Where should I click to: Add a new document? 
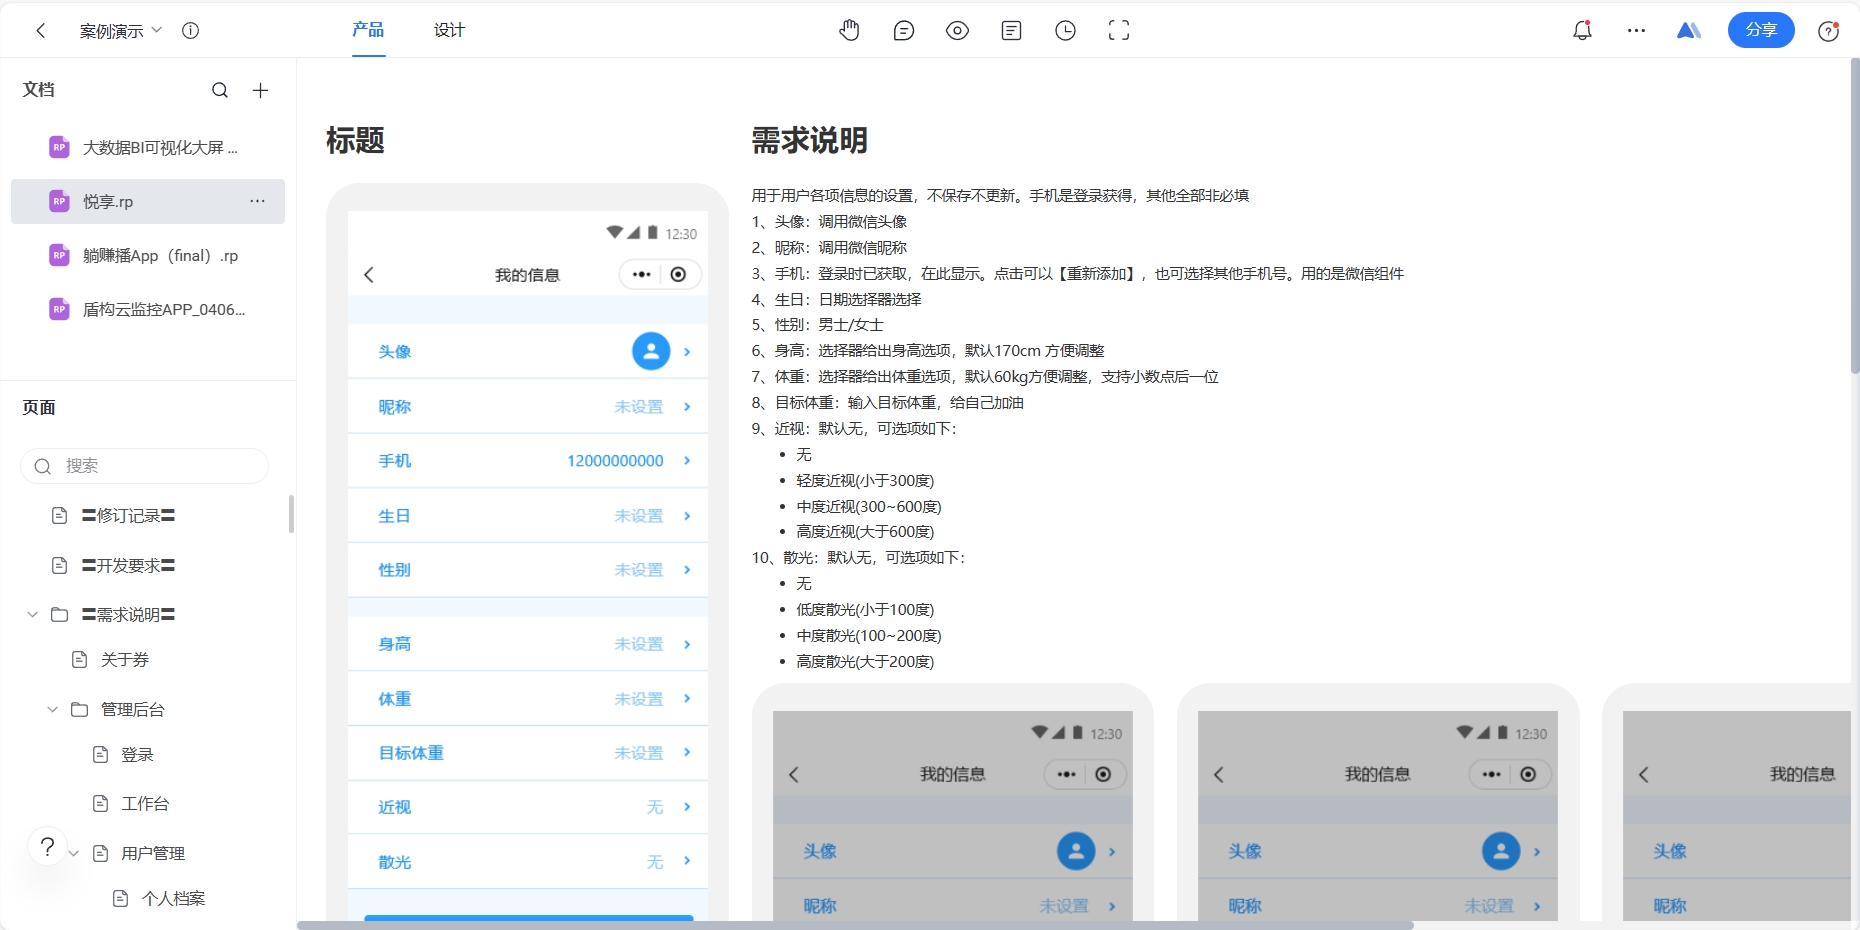point(260,90)
